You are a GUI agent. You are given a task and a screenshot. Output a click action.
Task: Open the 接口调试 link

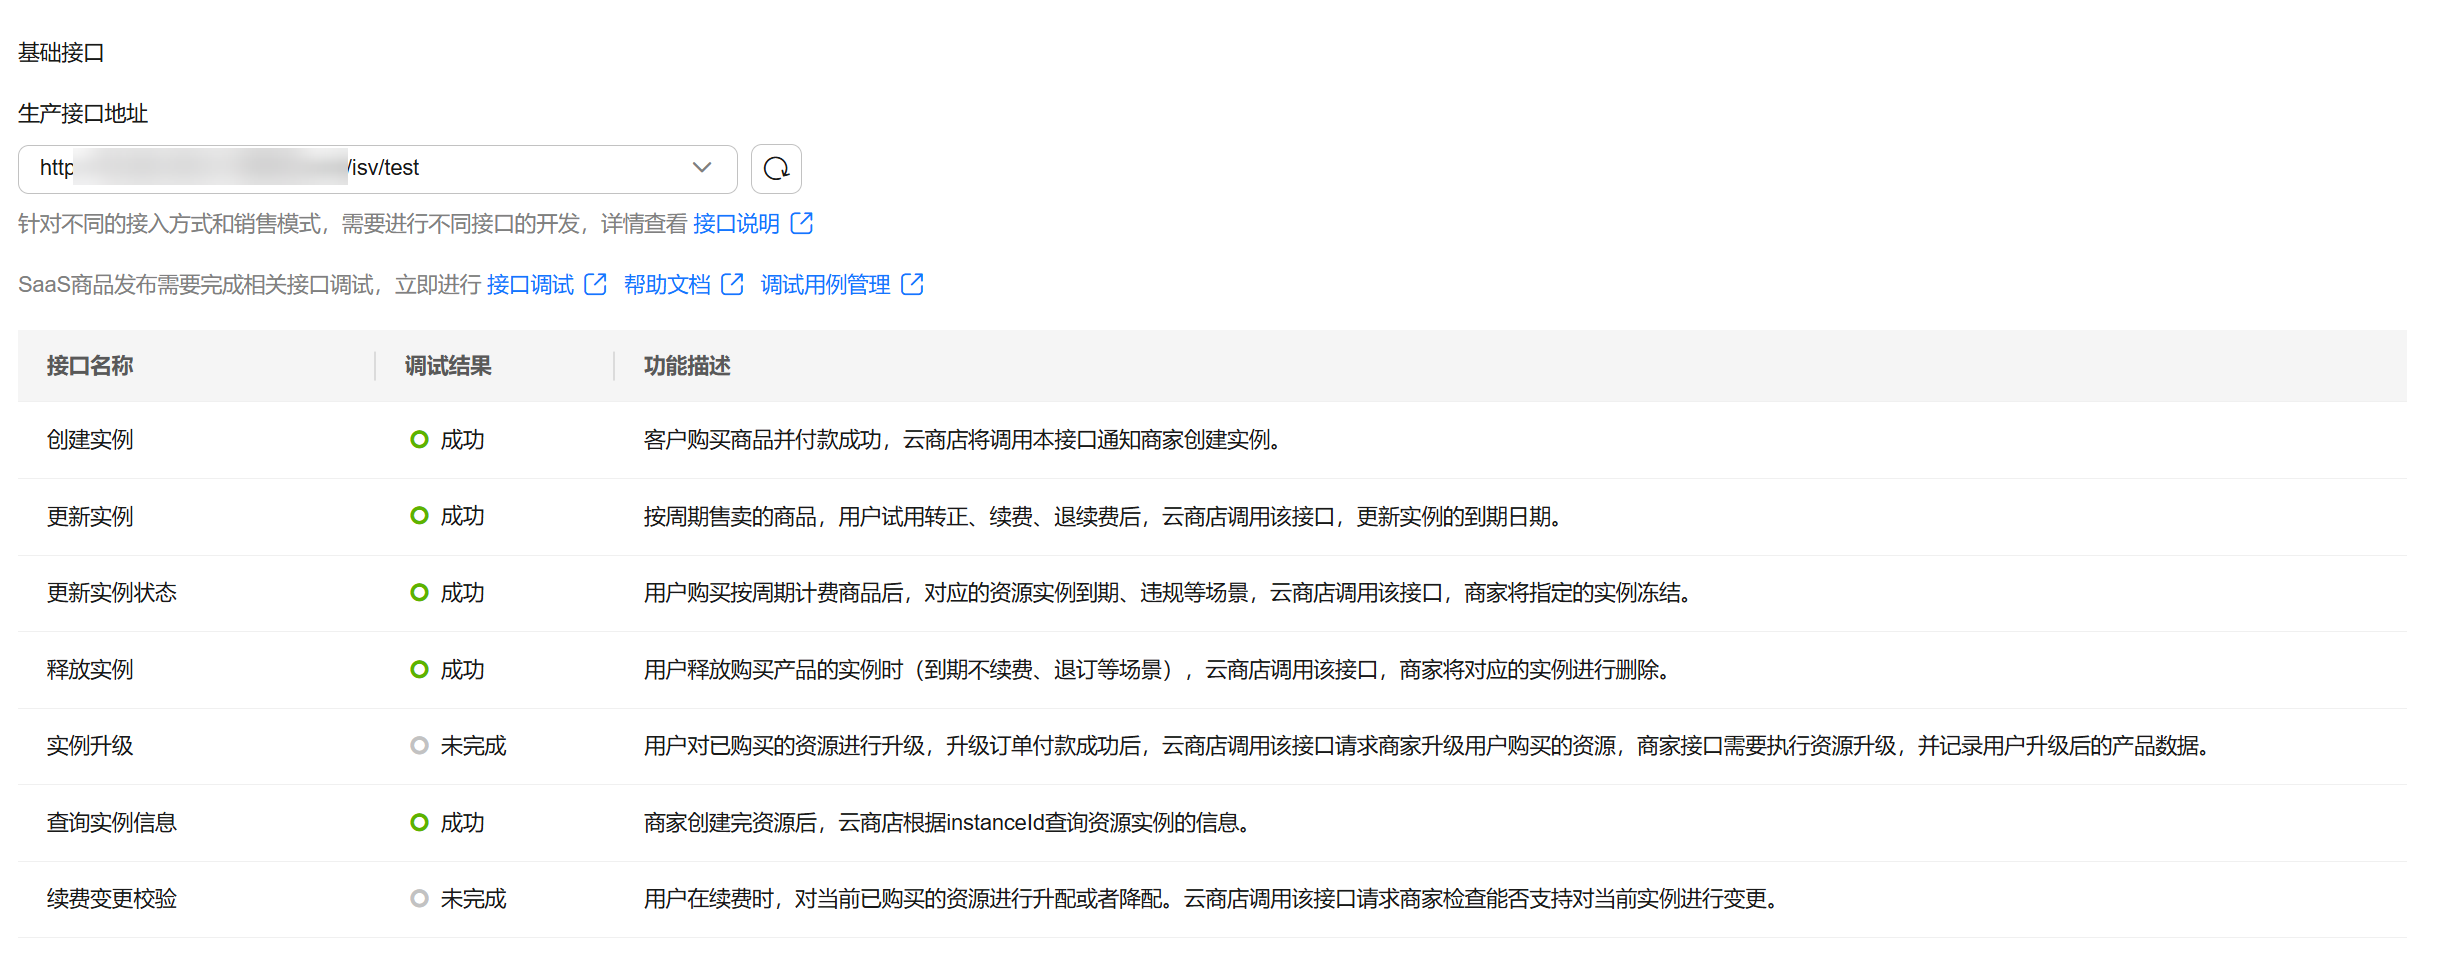[x=529, y=284]
